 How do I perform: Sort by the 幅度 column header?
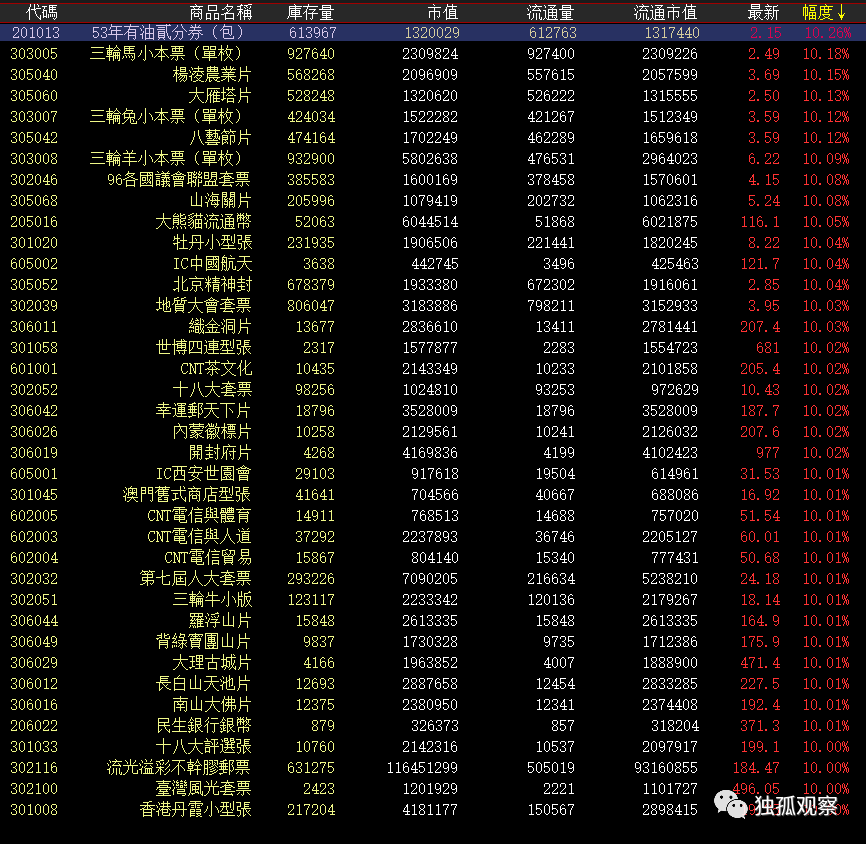824,12
